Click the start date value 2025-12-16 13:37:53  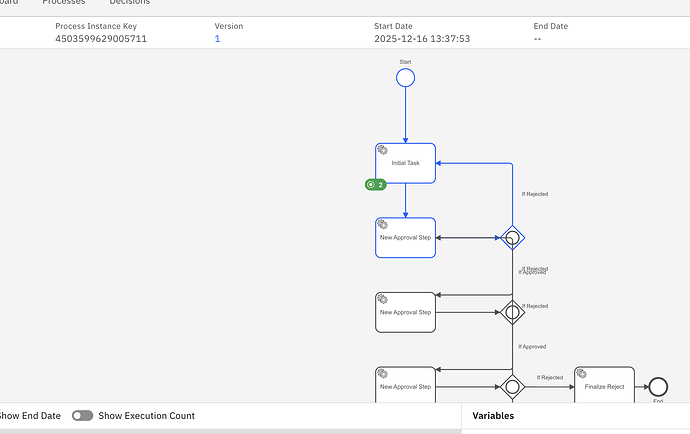coord(422,39)
